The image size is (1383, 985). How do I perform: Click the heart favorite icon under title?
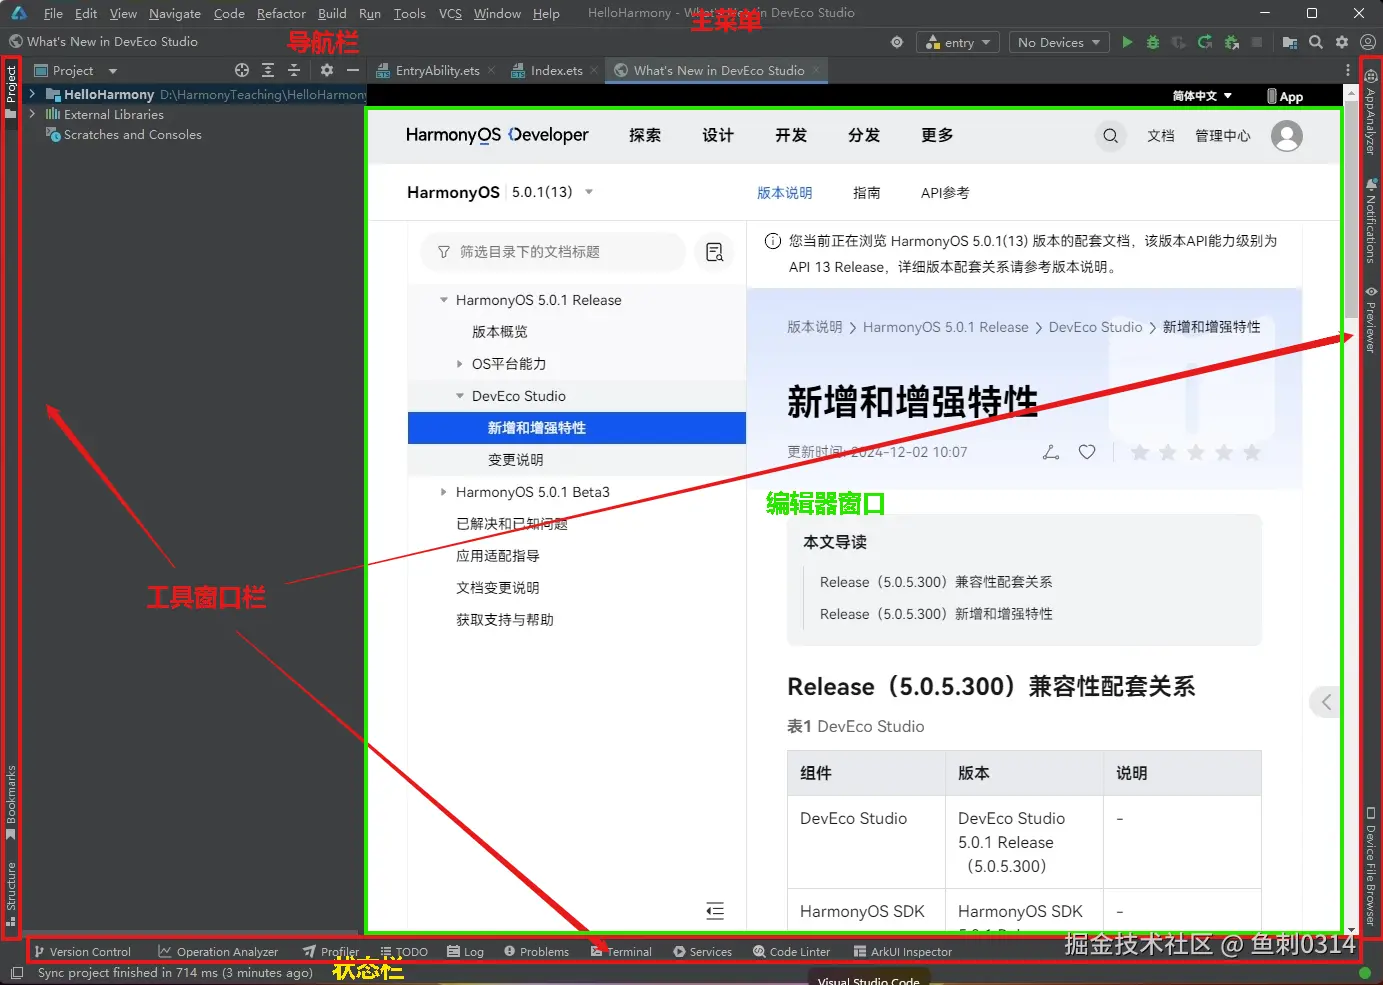click(1087, 452)
